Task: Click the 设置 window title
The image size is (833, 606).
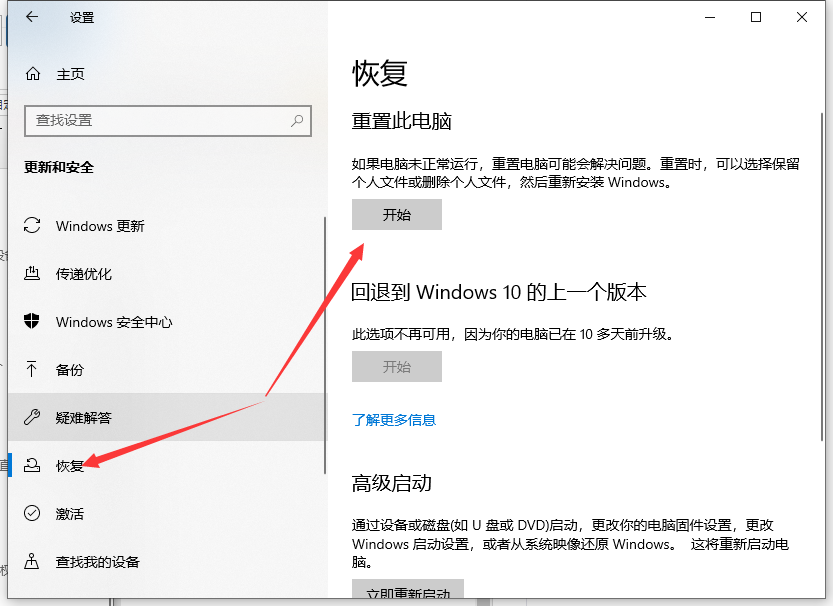Action: (x=82, y=18)
